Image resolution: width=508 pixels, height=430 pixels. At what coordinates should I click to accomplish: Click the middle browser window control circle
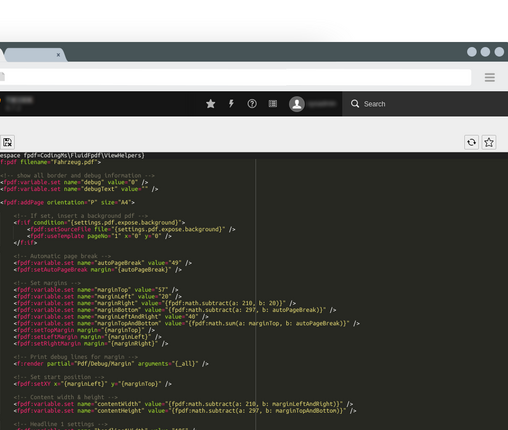[x=485, y=52]
